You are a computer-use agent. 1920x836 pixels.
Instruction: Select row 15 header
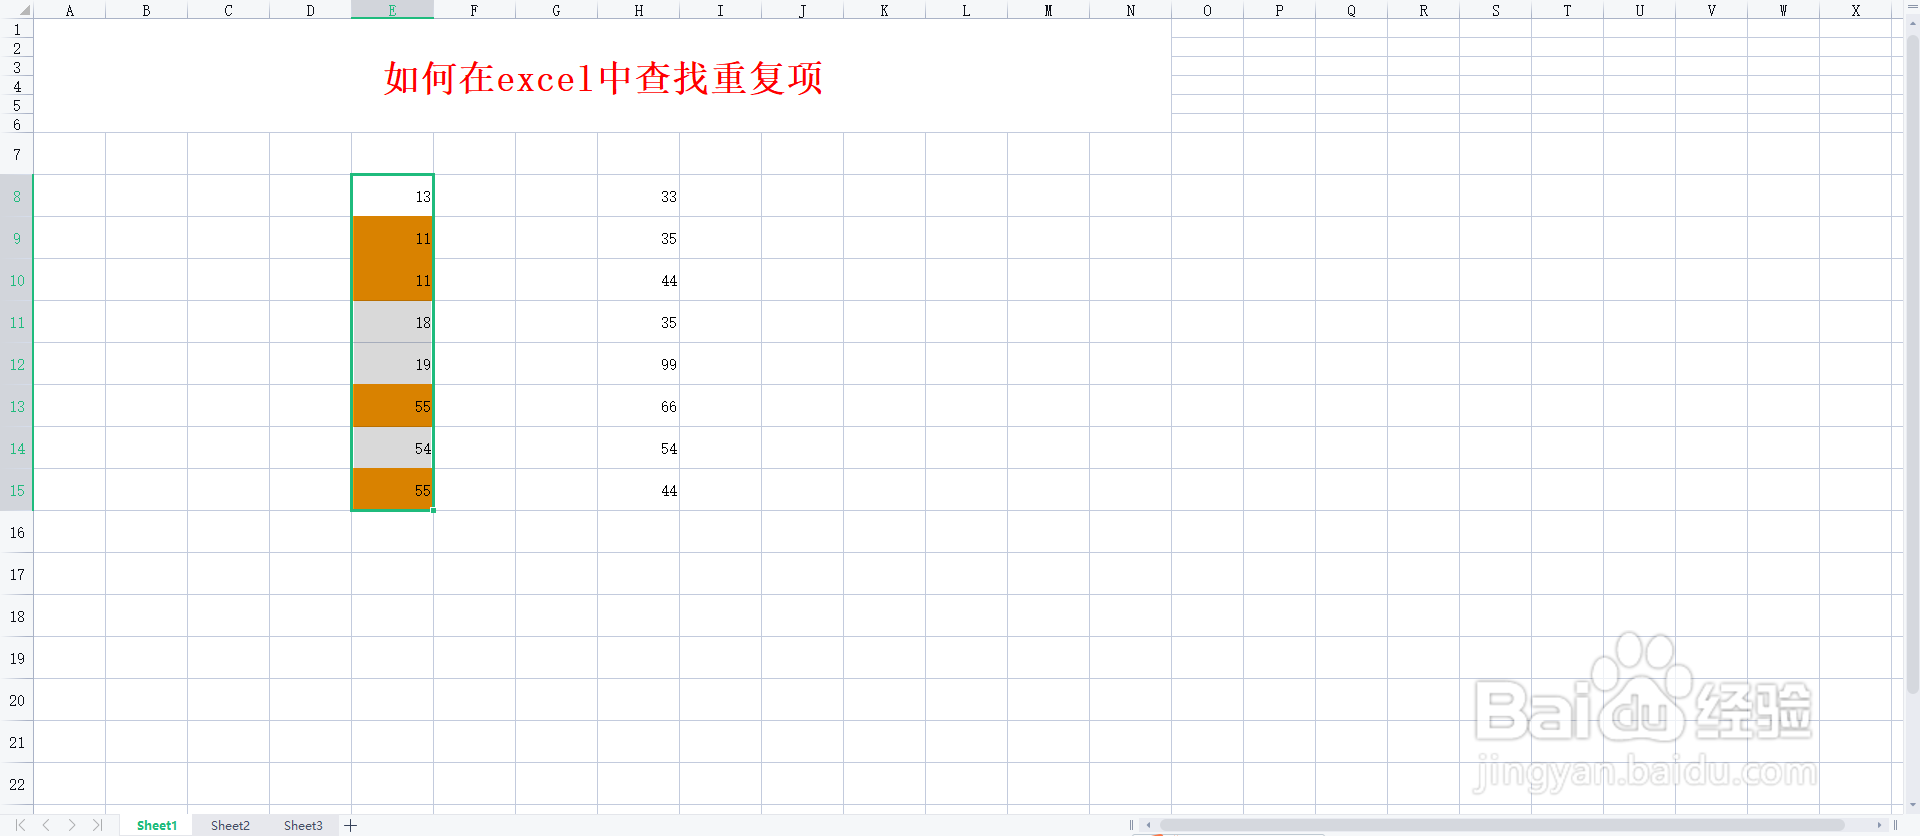17,490
